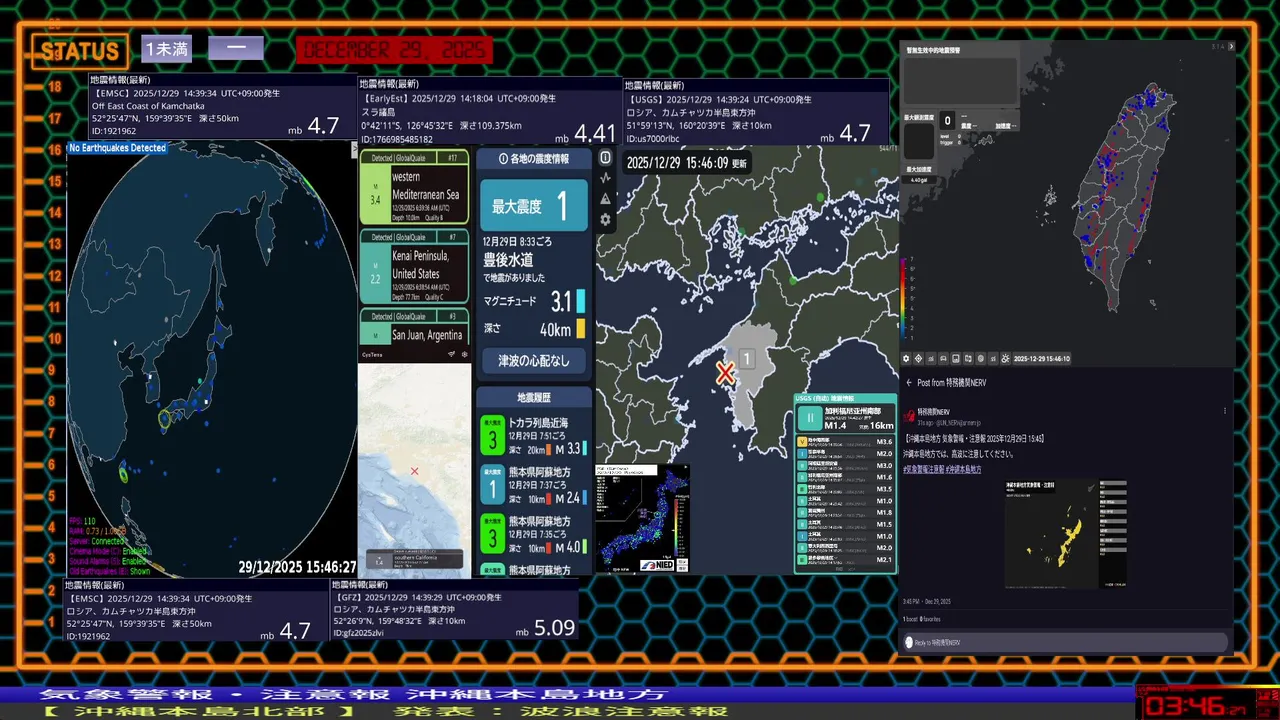Click the magnitude 3.1 cyan color bar
Image resolution: width=1280 pixels, height=720 pixels.
tap(581, 301)
